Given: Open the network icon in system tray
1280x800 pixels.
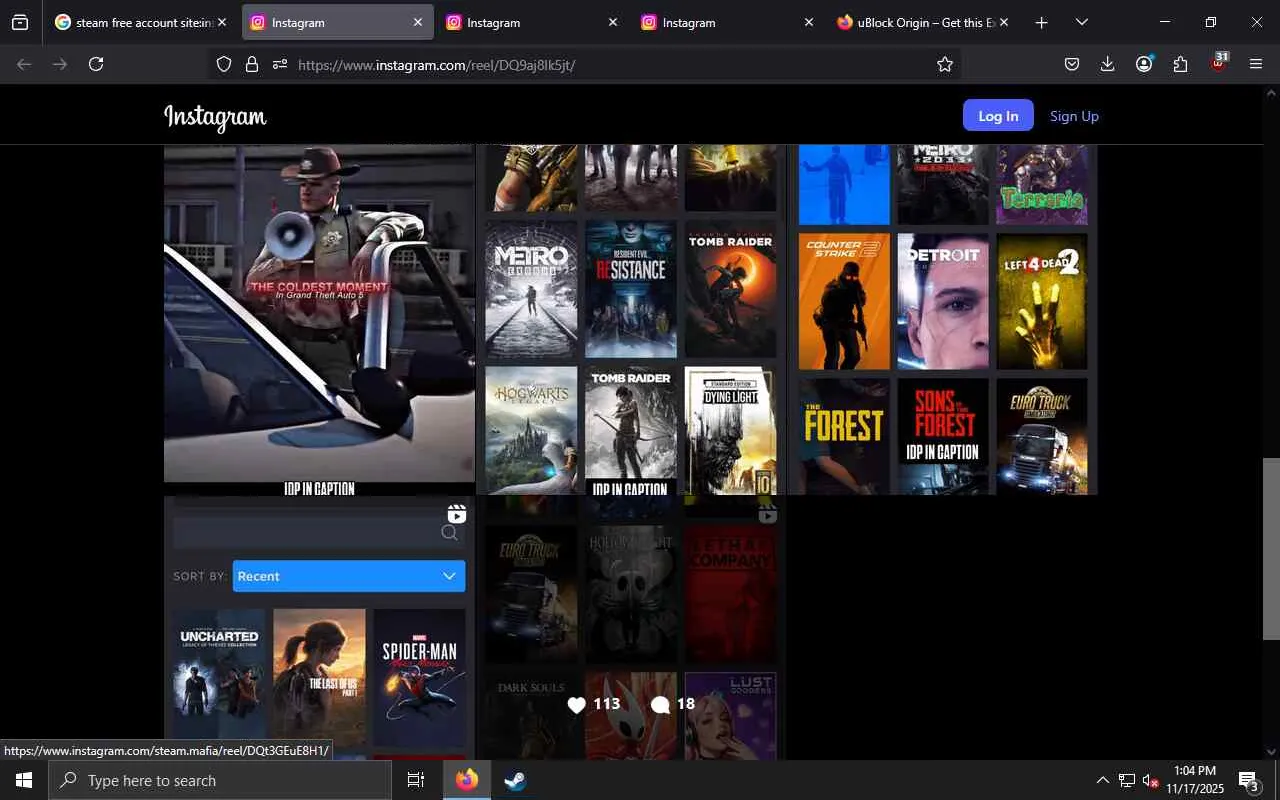Looking at the screenshot, I should click(x=1127, y=780).
